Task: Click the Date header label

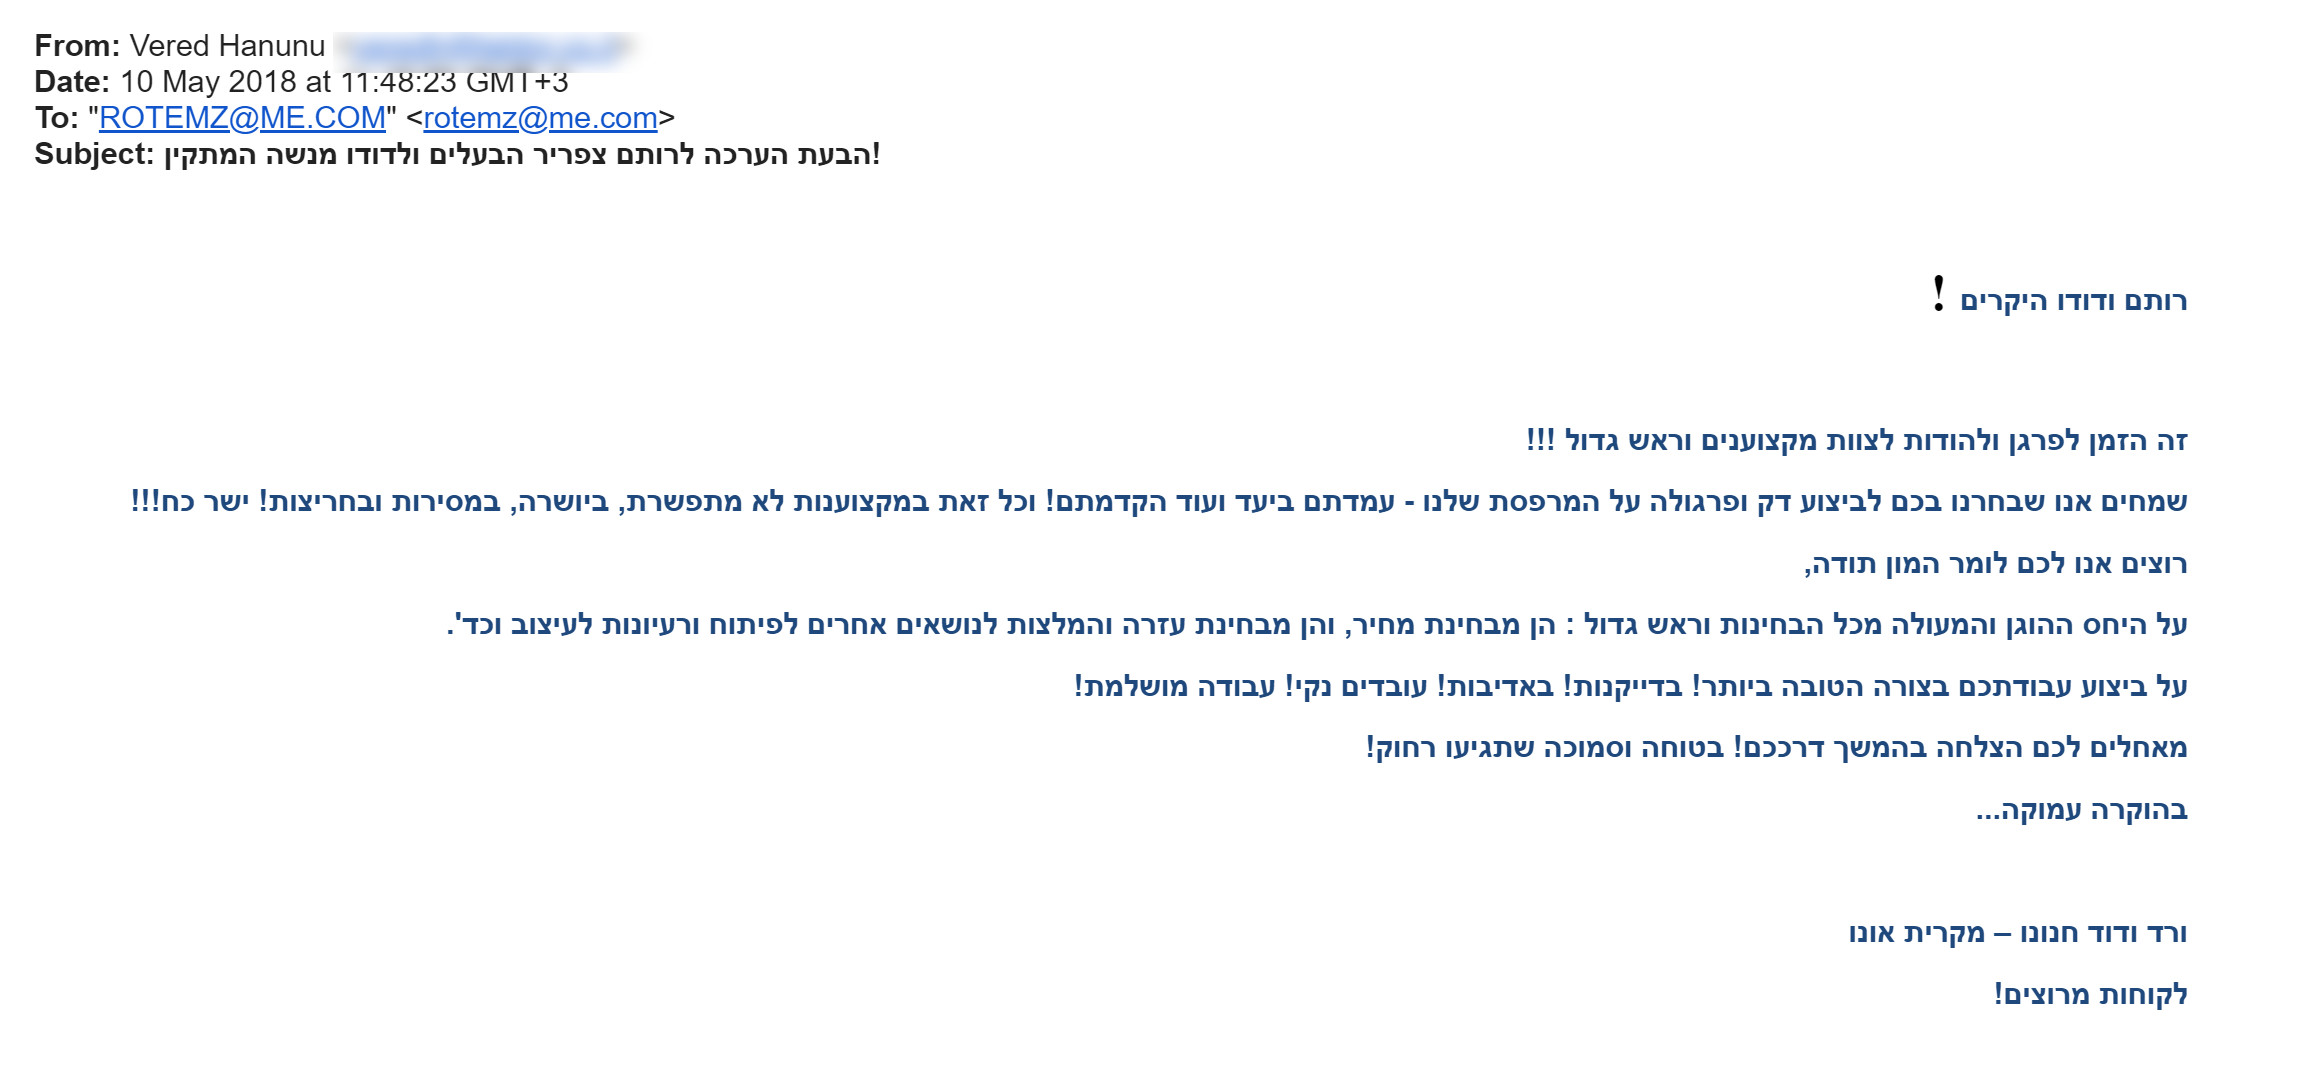Action: [72, 82]
